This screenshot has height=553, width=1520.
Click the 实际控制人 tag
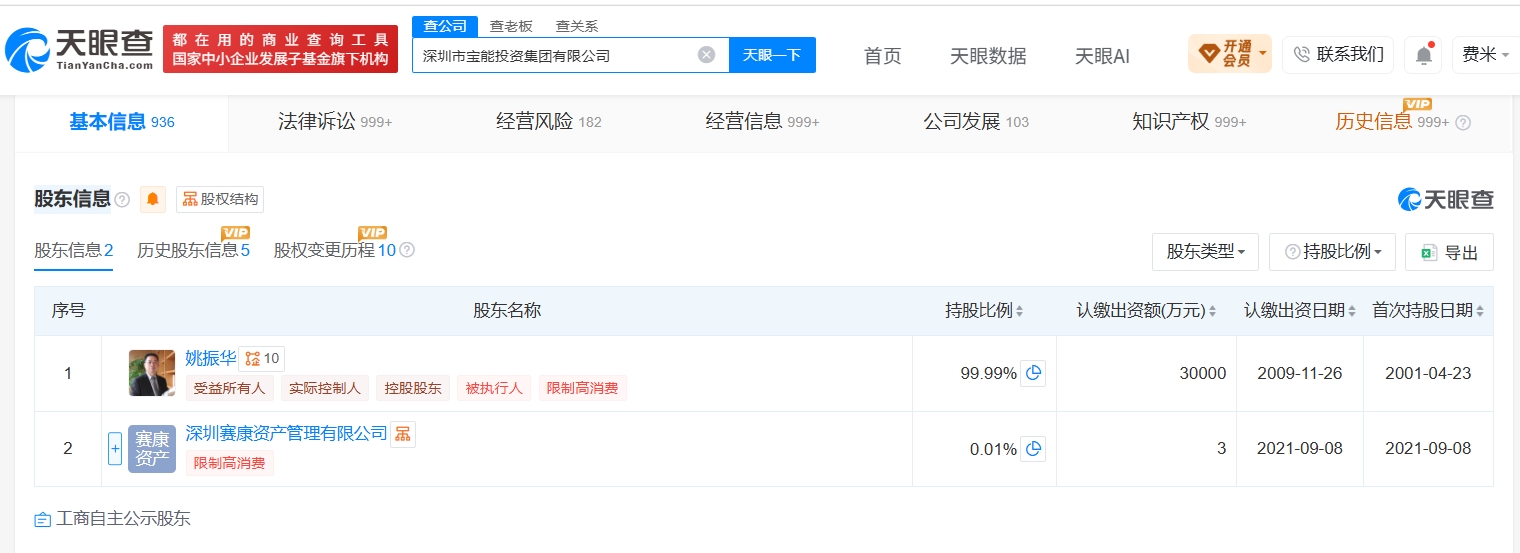(325, 388)
